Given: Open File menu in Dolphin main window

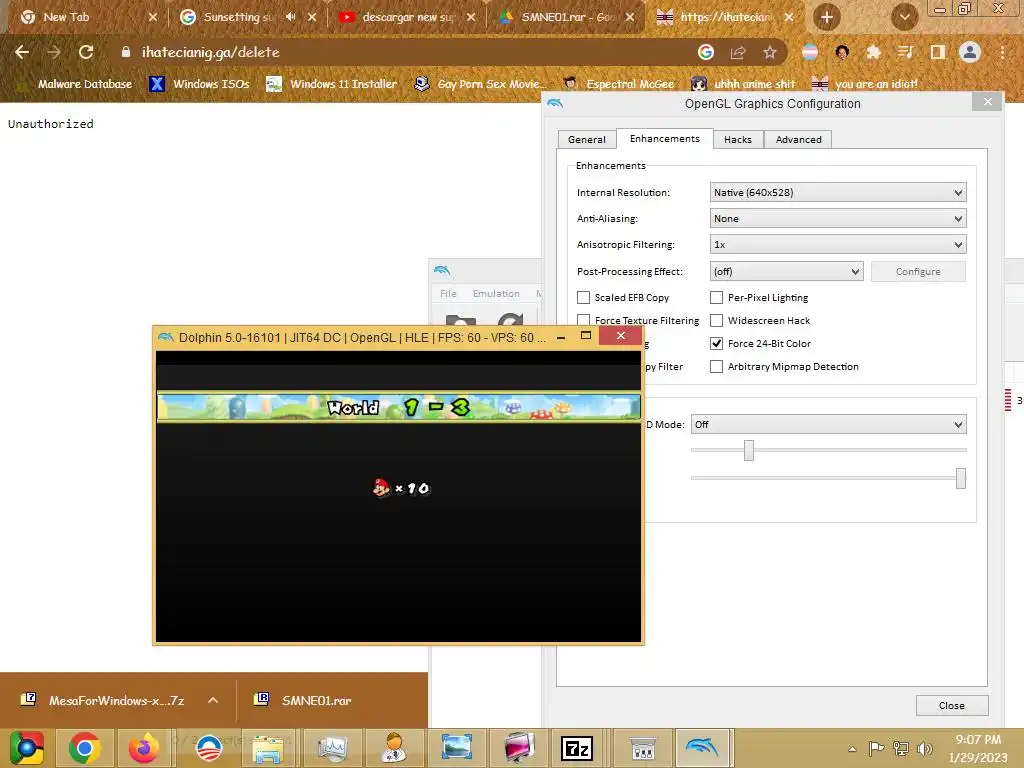Looking at the screenshot, I should point(448,294).
